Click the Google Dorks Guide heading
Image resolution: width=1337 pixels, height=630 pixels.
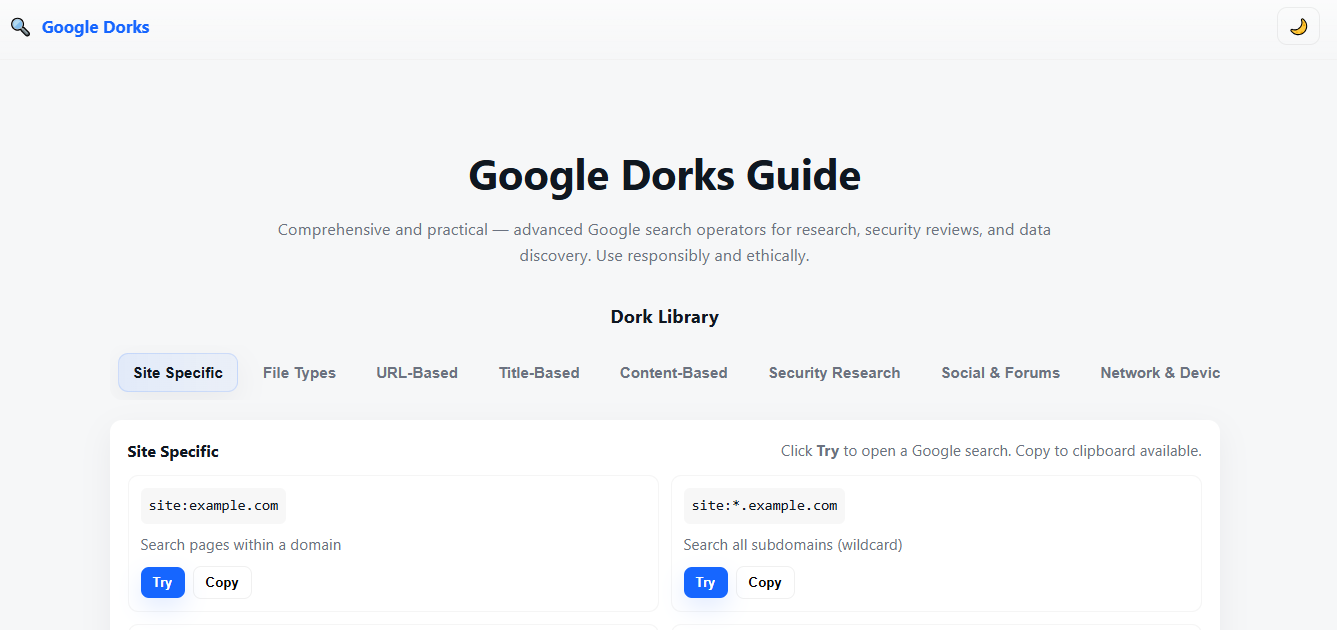664,175
